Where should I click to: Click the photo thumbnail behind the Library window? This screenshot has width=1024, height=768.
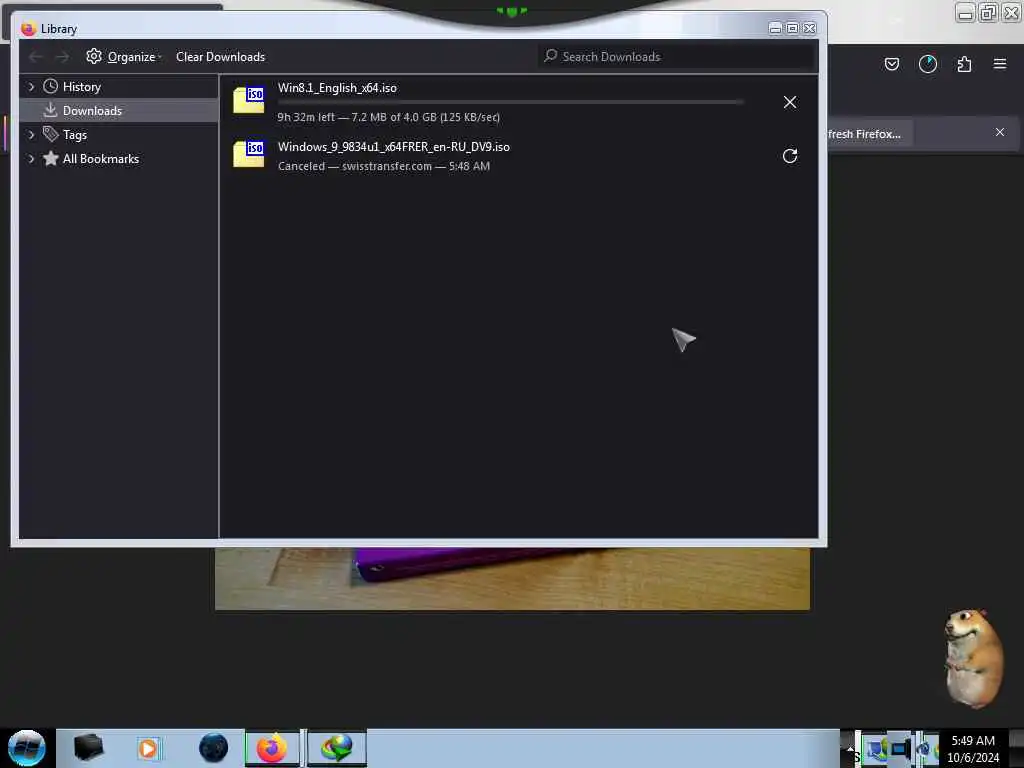(x=512, y=579)
